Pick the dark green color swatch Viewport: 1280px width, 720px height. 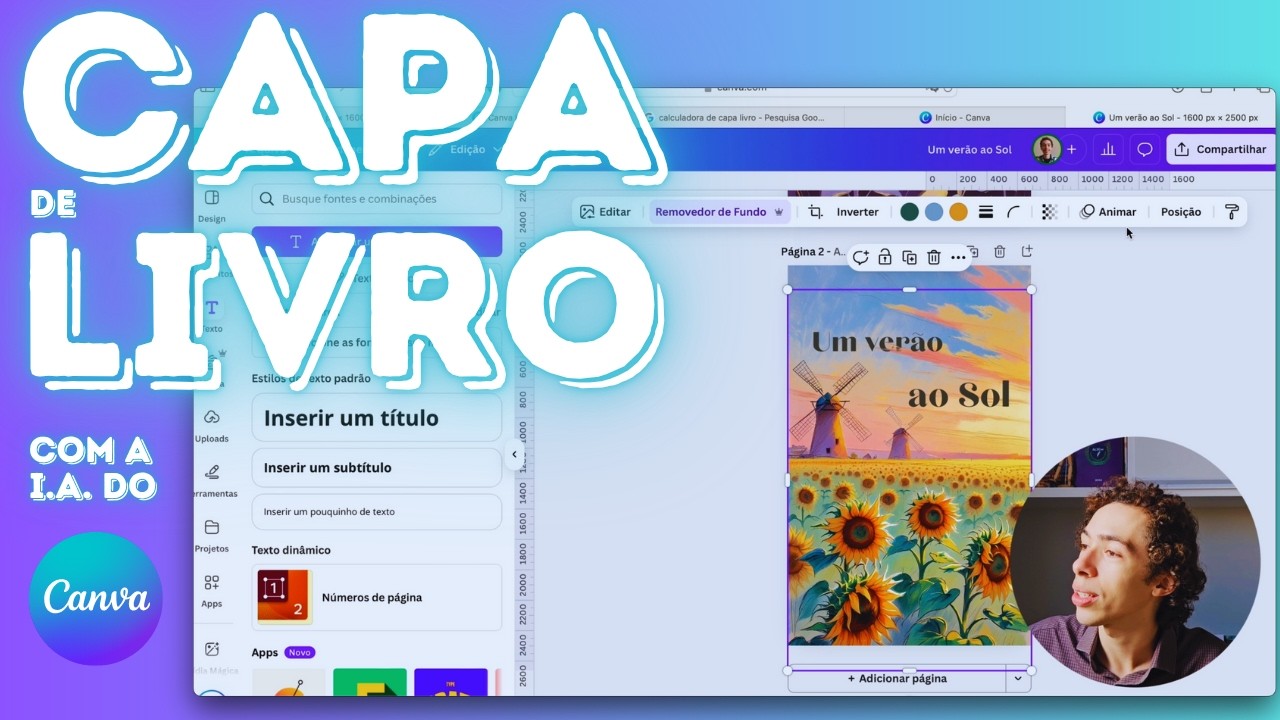[909, 212]
